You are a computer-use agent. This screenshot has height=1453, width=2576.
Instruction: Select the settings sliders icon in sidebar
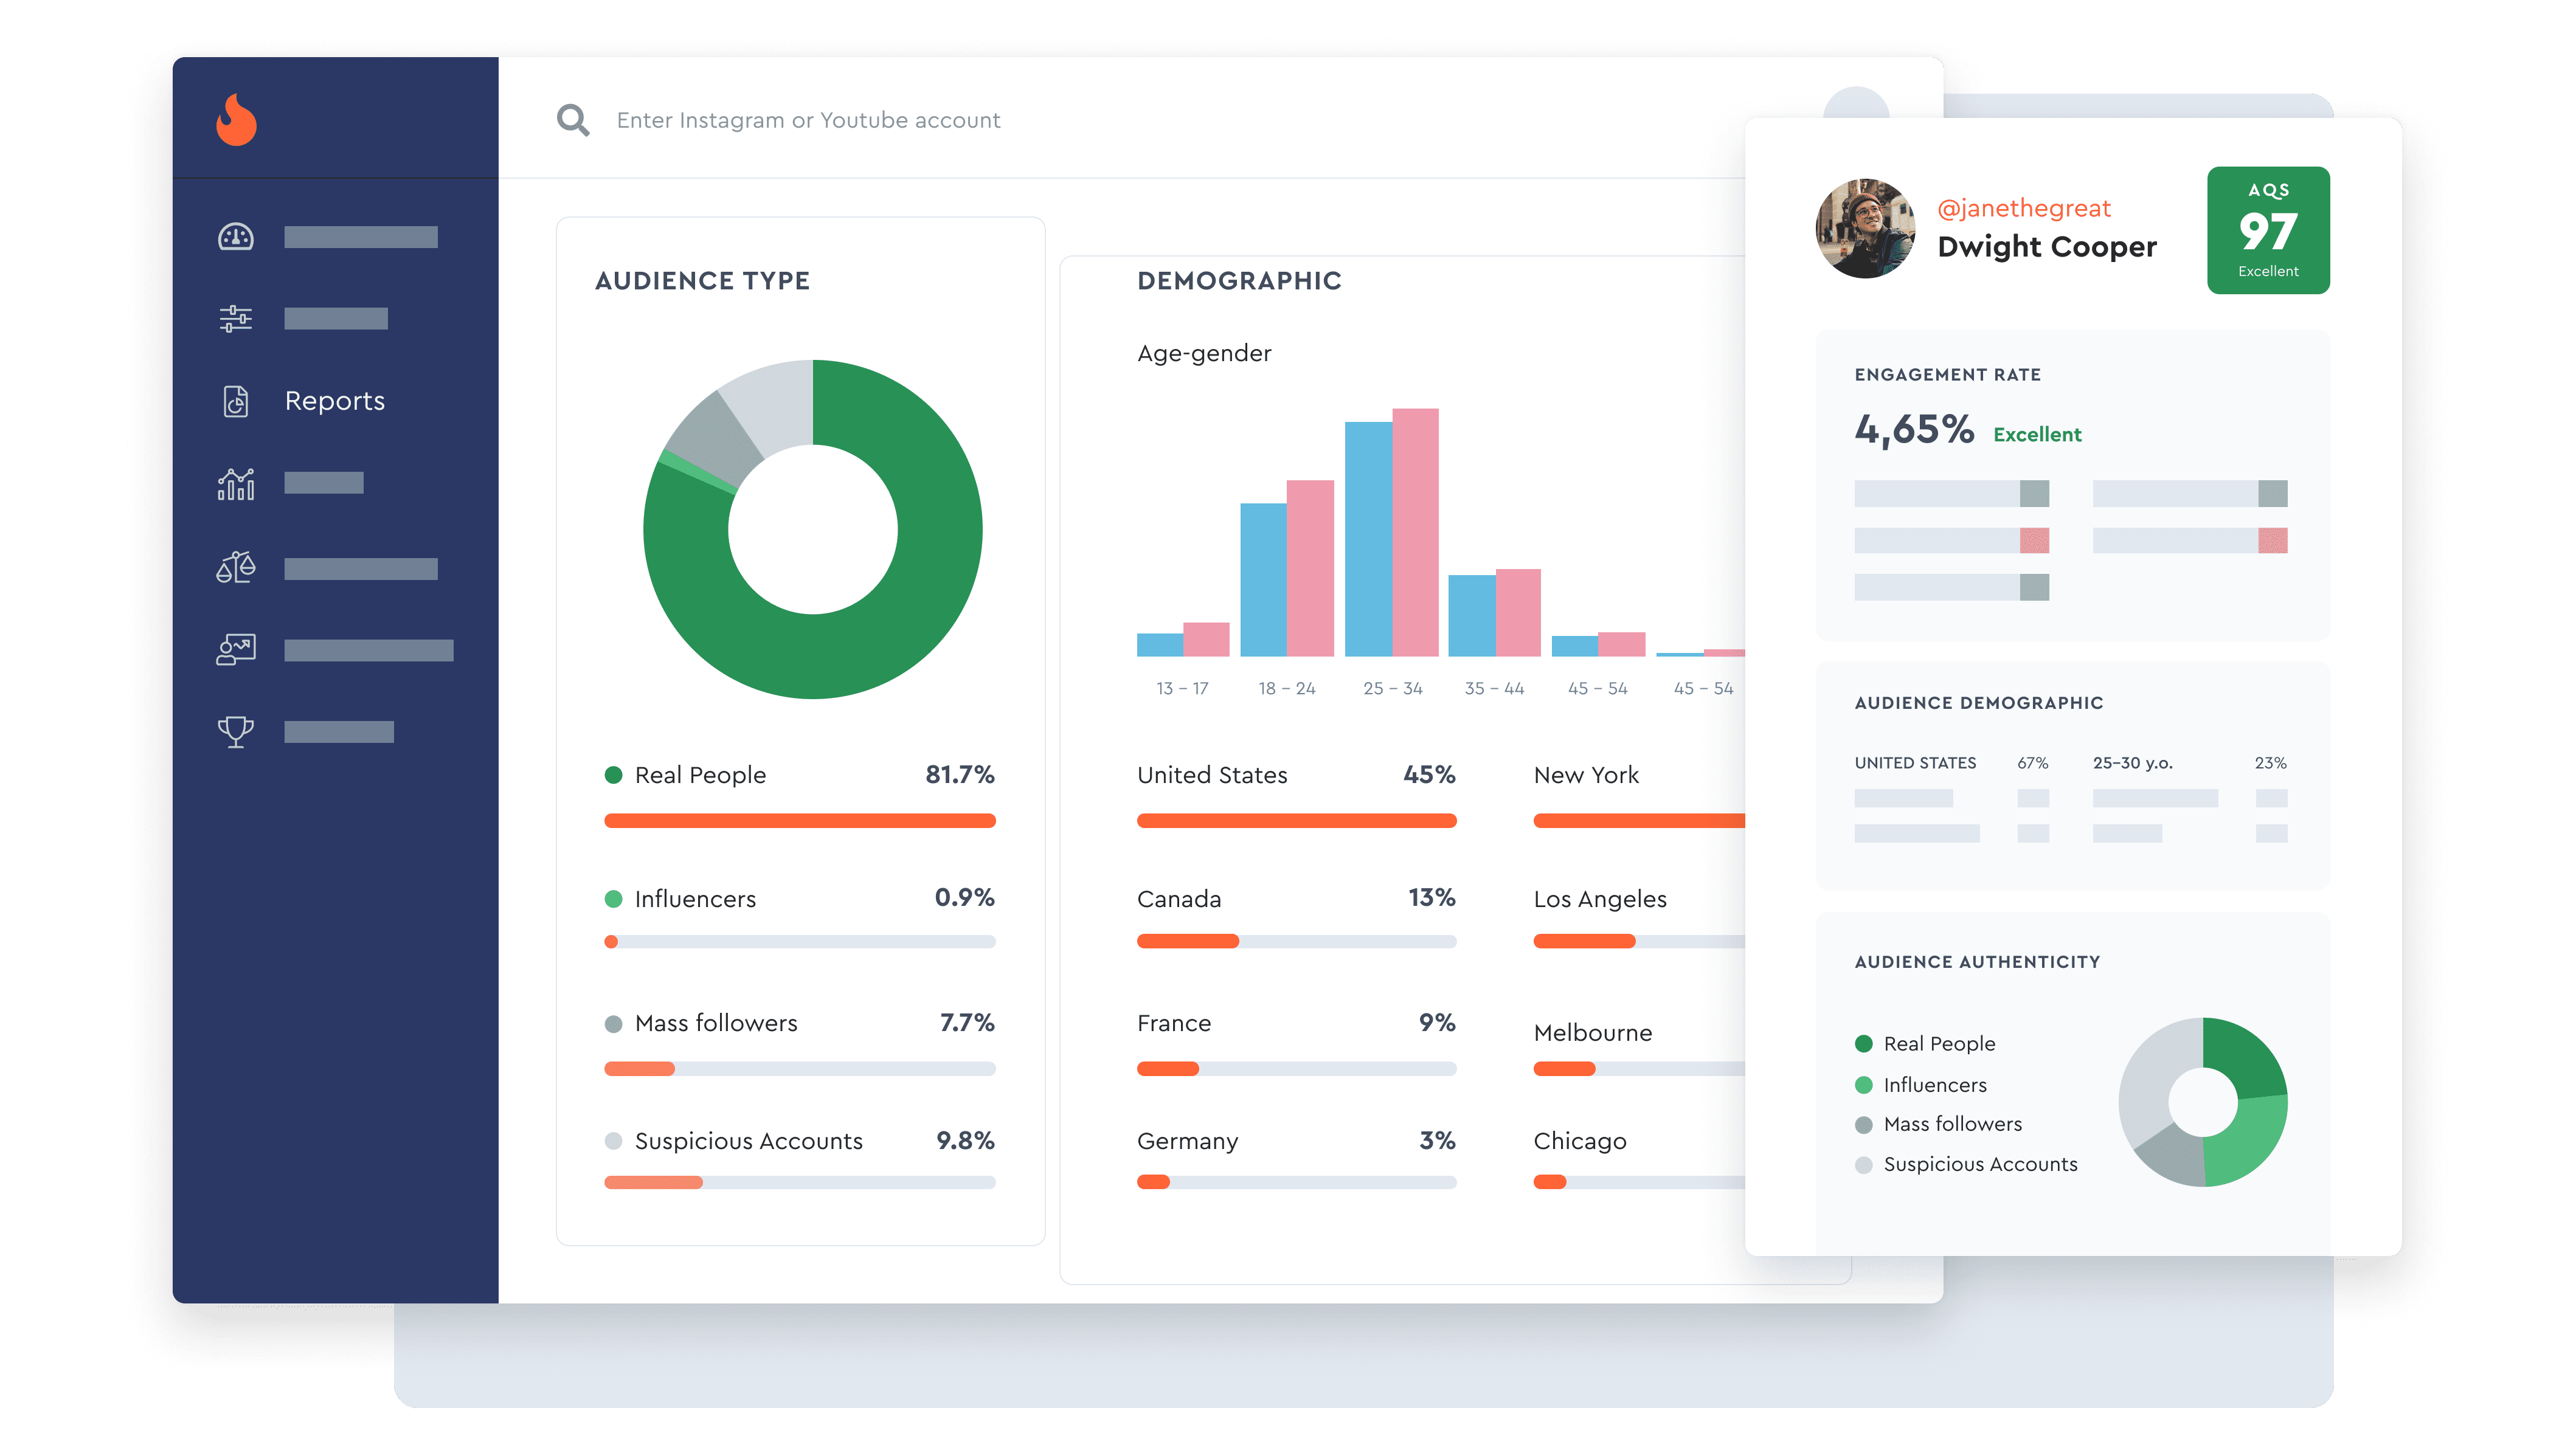coord(236,318)
